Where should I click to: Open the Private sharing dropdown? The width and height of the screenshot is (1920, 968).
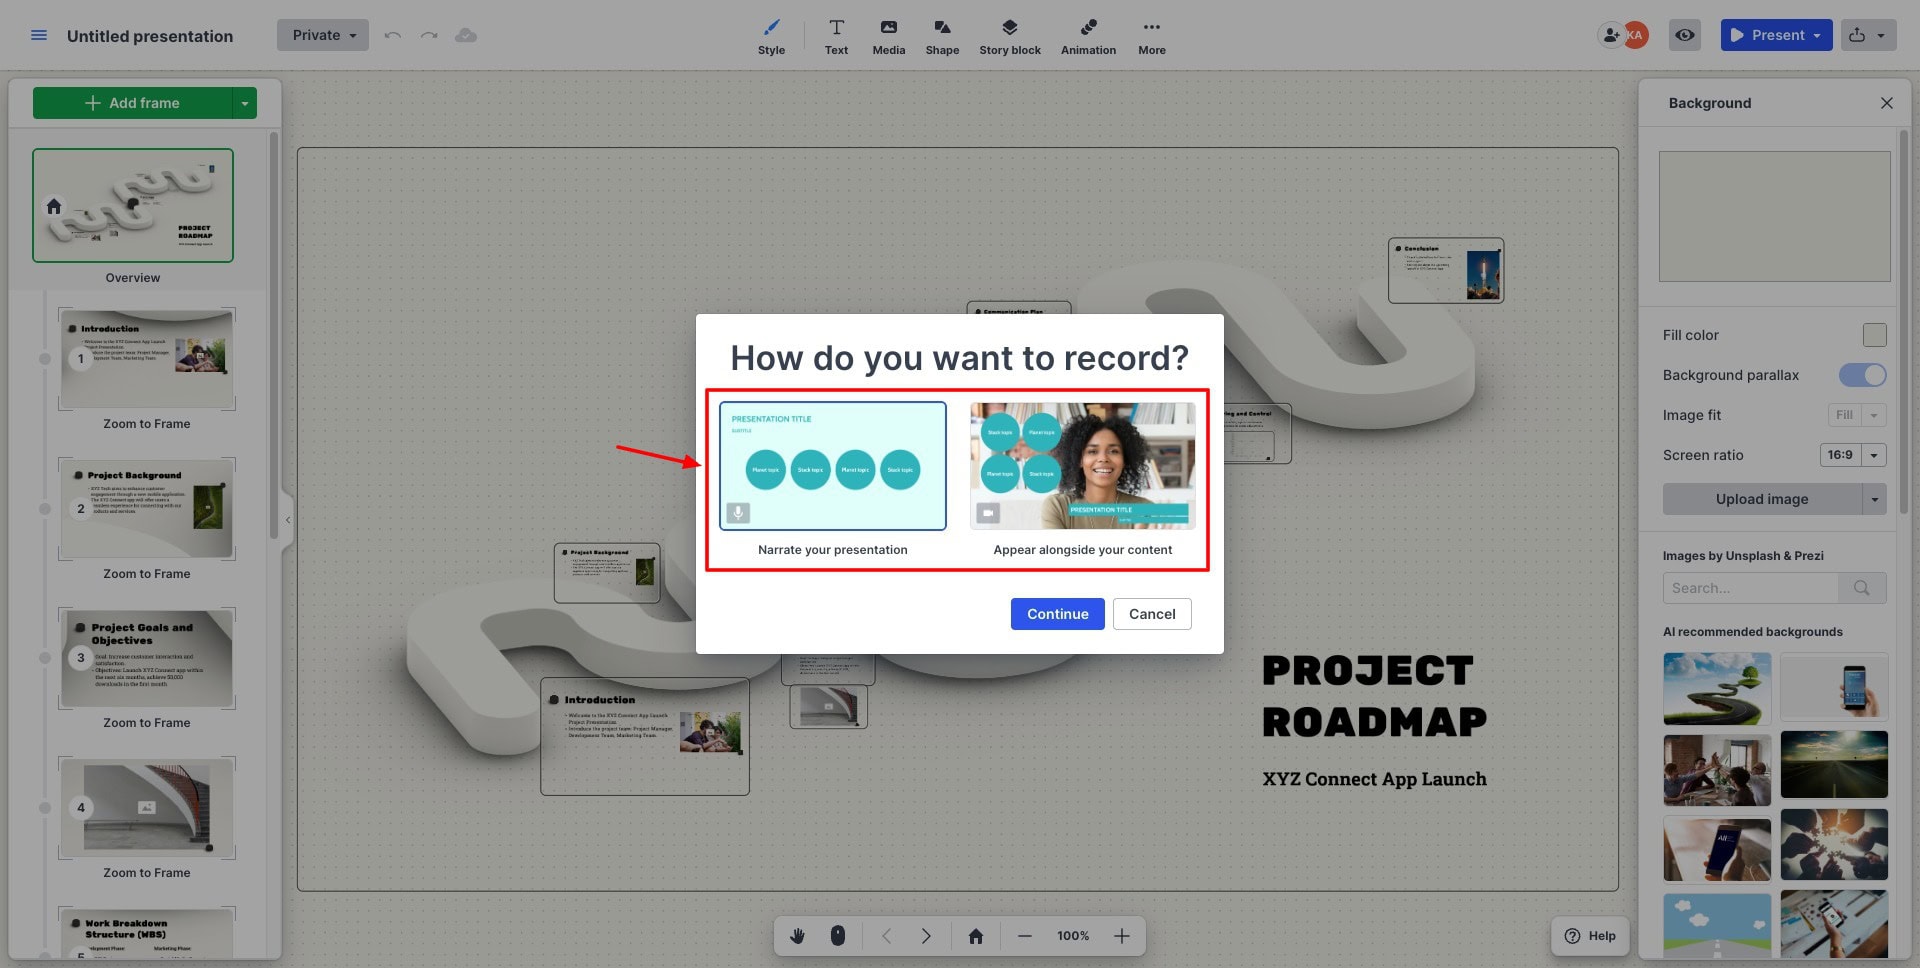coord(323,35)
